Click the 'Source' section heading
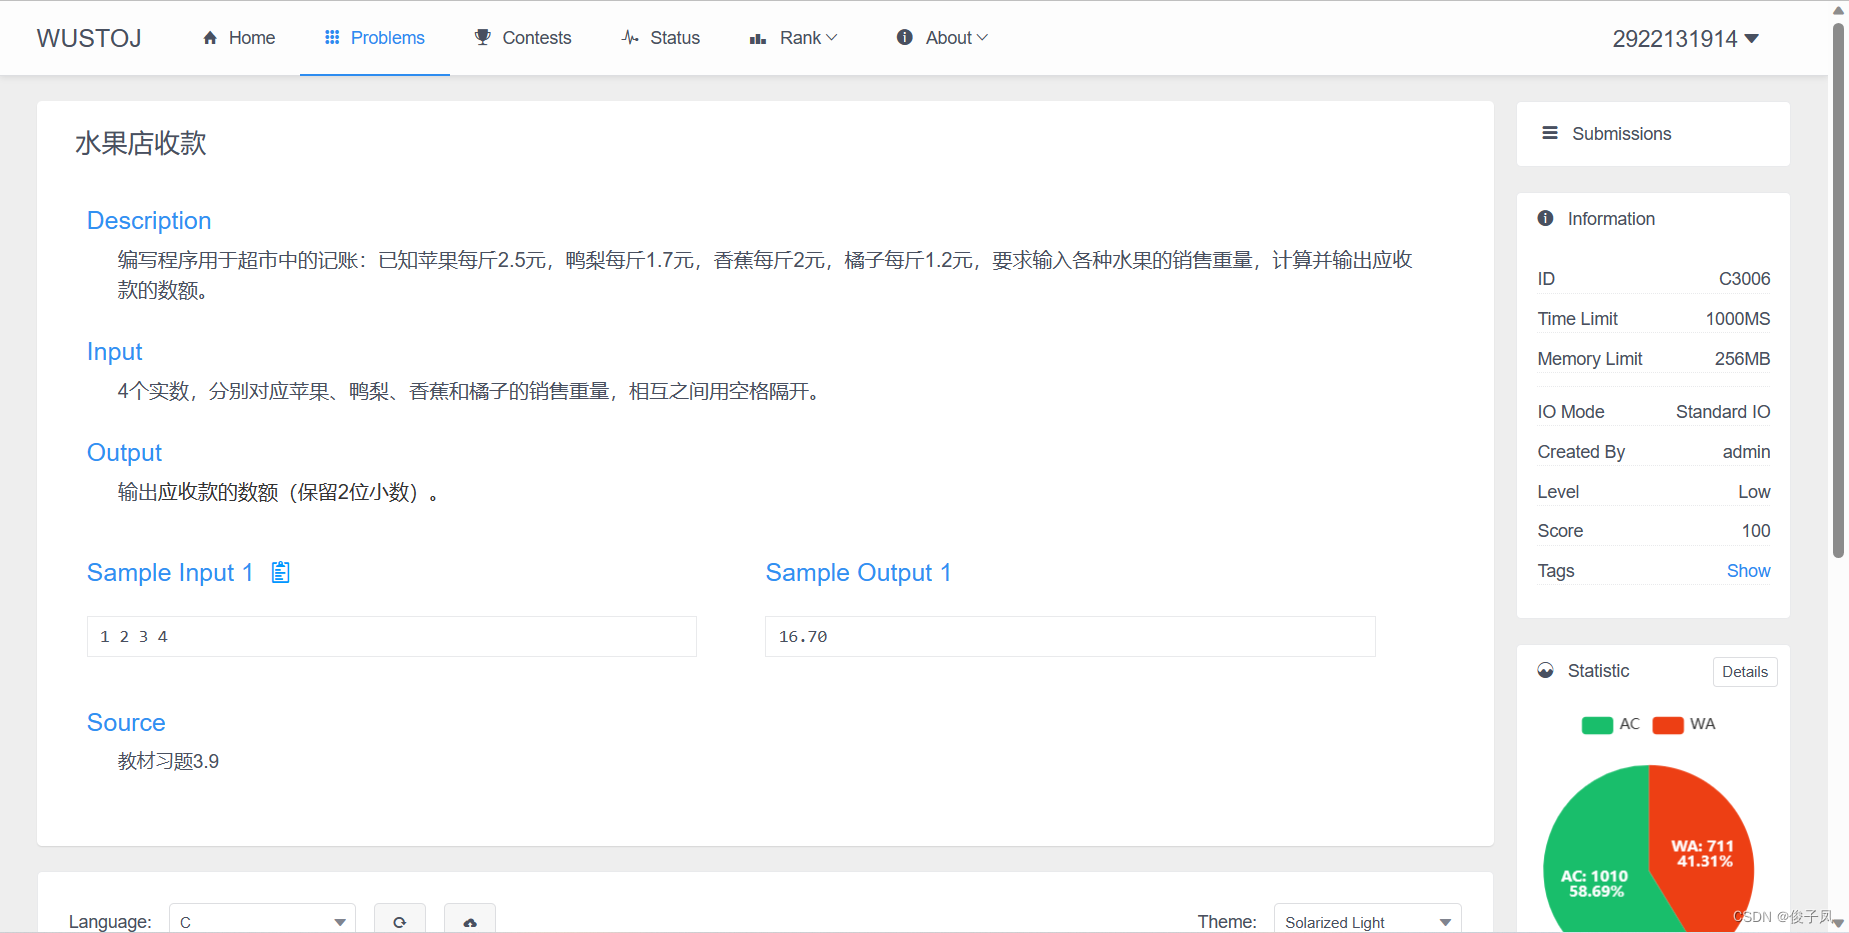The image size is (1849, 933). (126, 722)
